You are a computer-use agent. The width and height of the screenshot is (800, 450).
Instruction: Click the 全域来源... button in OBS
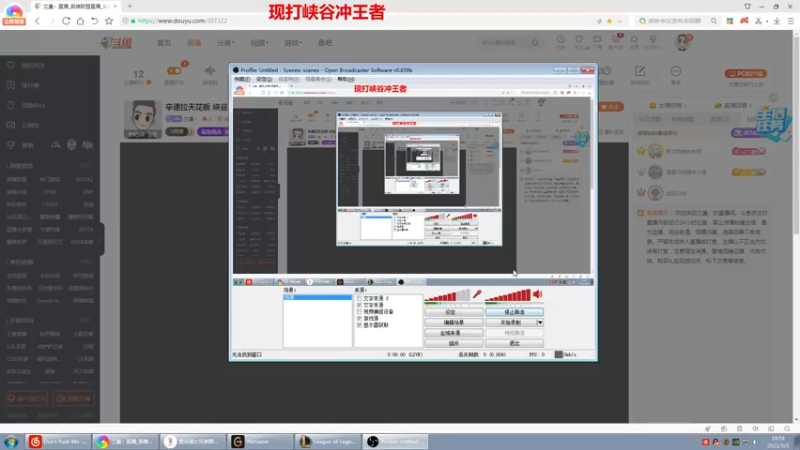[x=454, y=333]
